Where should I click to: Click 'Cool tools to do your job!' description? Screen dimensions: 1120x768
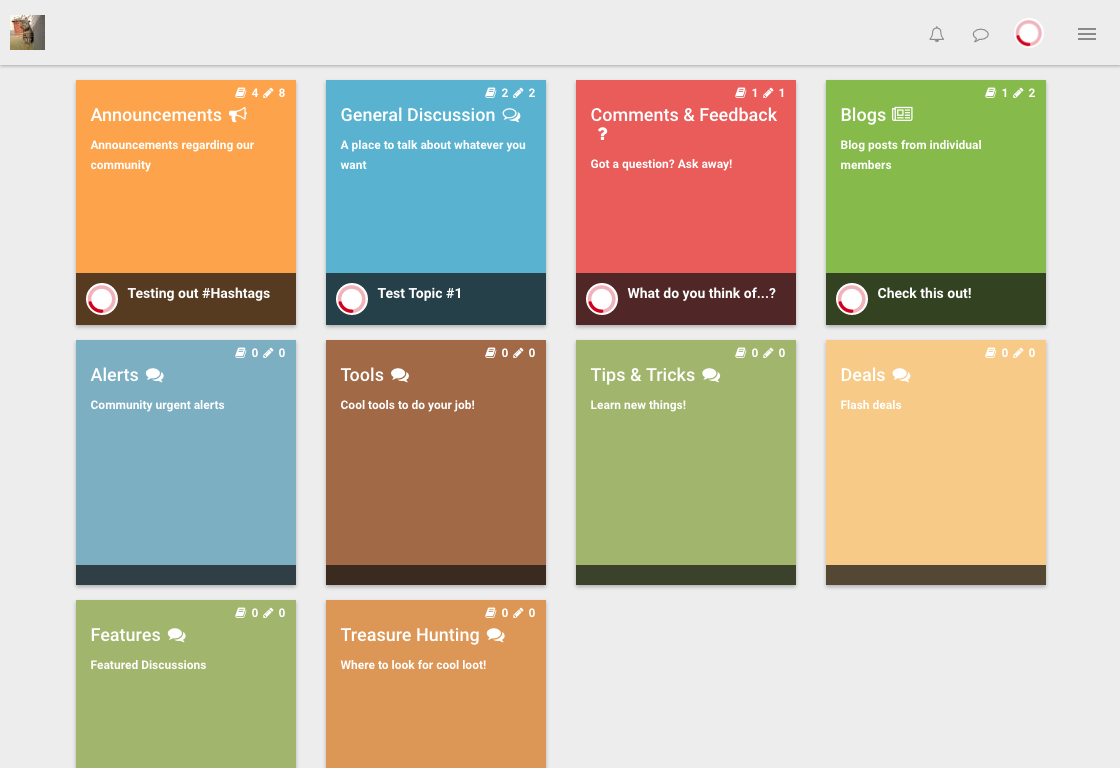coord(407,405)
